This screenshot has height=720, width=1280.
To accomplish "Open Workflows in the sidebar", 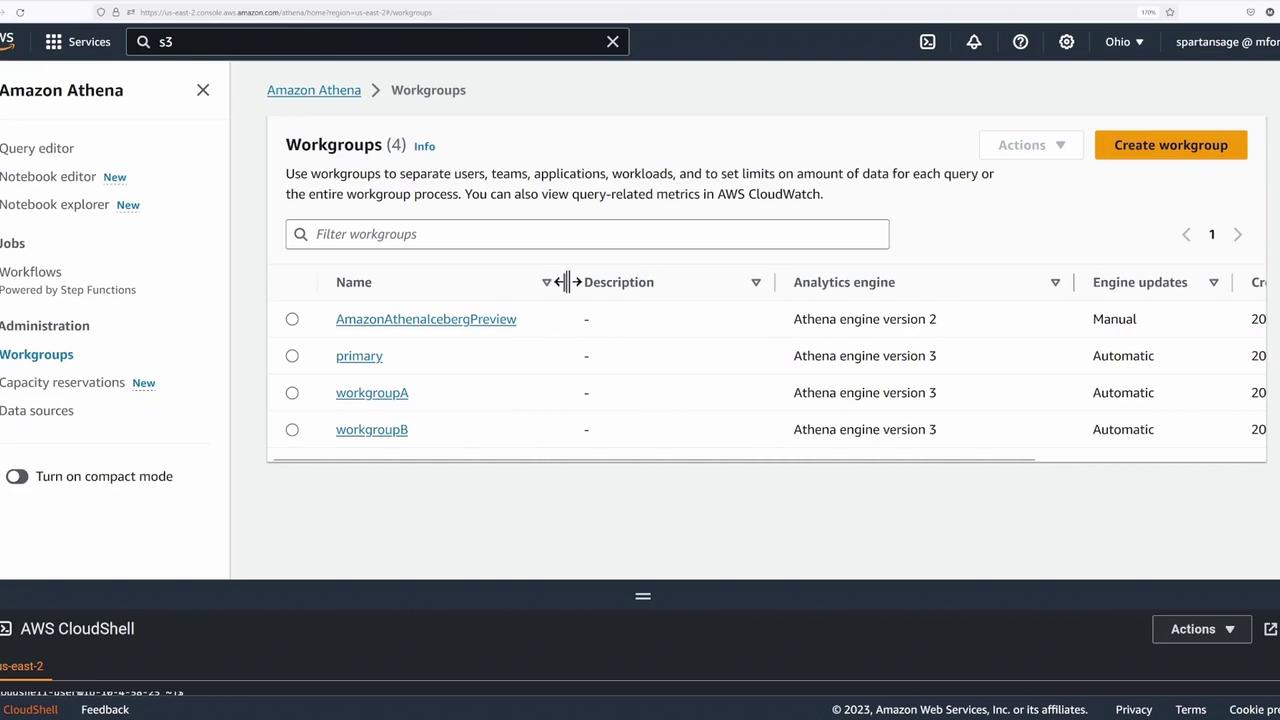I will tap(31, 272).
